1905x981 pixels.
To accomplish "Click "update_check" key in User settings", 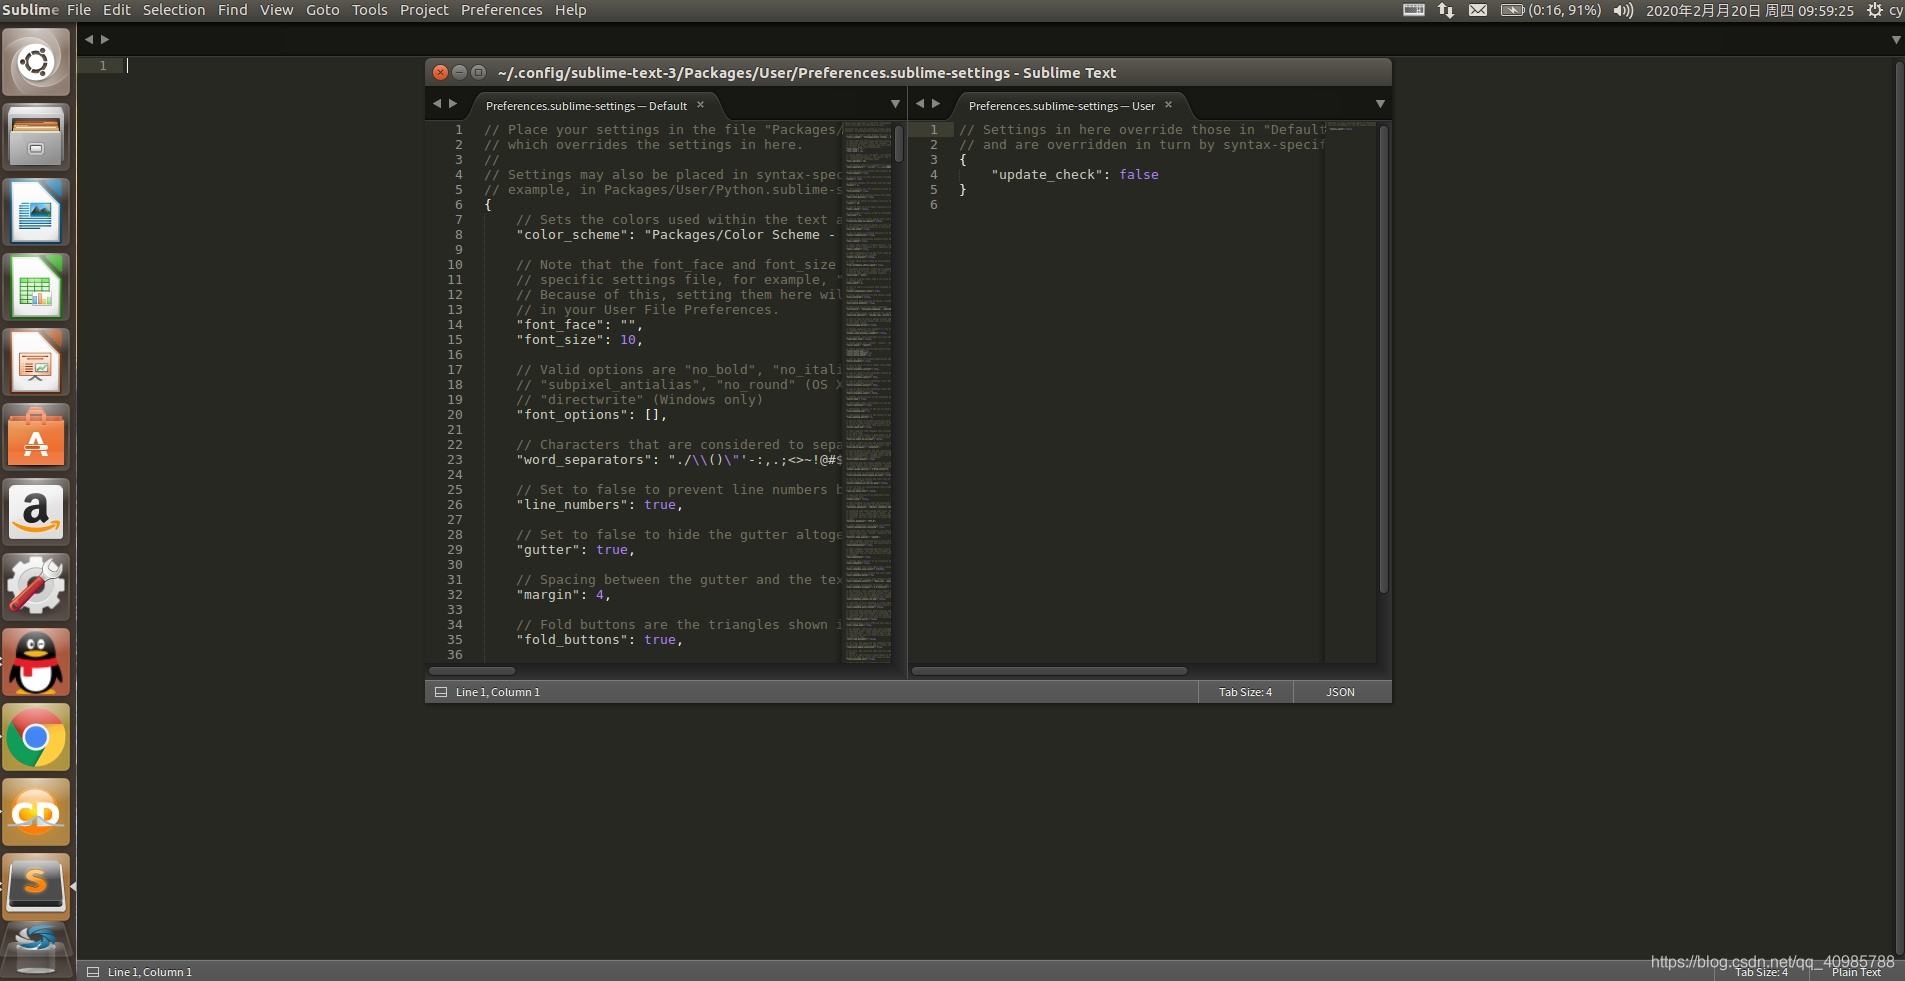I will point(1048,175).
